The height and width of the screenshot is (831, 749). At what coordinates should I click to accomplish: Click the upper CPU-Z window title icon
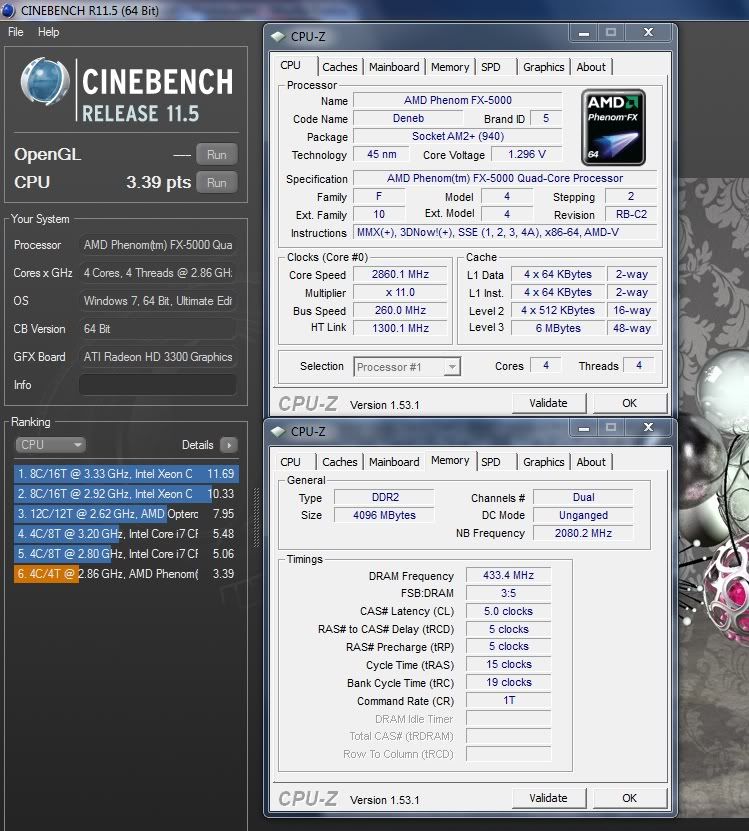click(277, 37)
